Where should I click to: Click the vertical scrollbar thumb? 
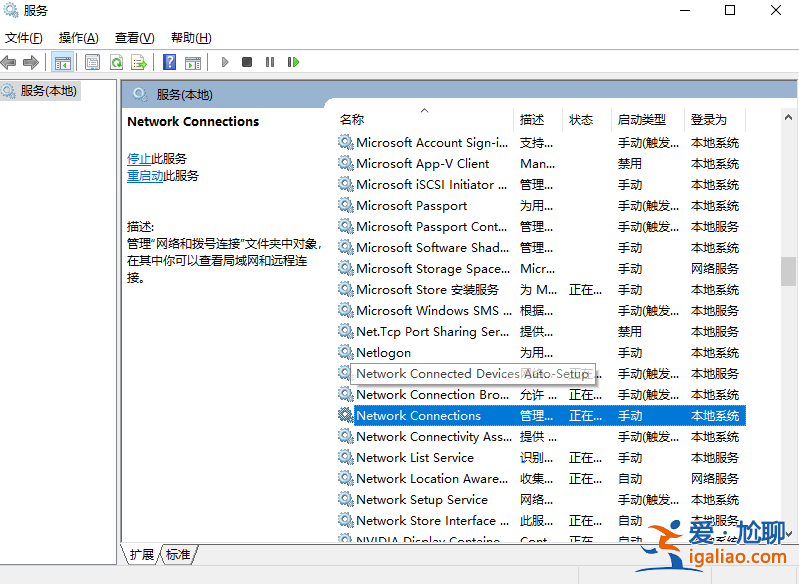(788, 271)
